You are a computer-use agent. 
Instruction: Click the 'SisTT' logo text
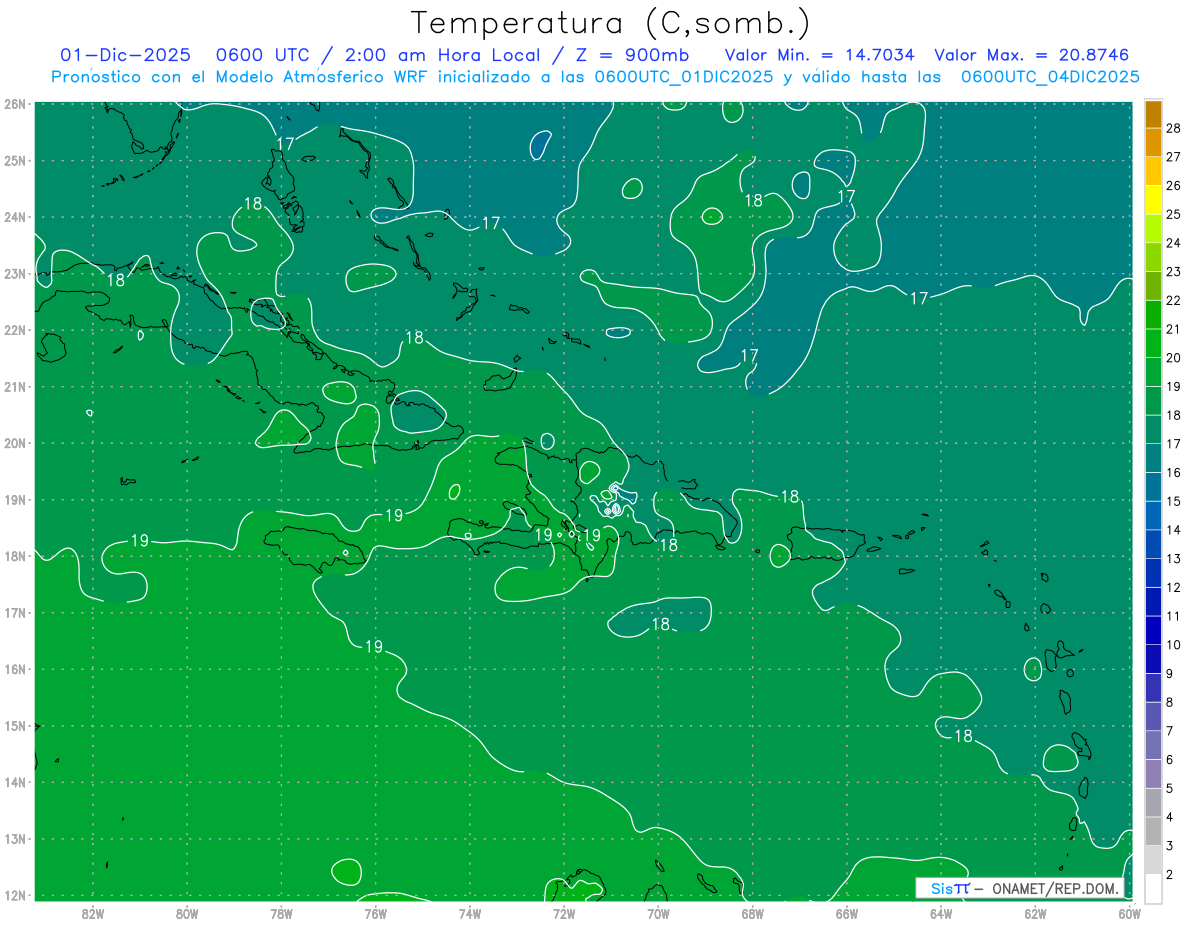click(949, 888)
